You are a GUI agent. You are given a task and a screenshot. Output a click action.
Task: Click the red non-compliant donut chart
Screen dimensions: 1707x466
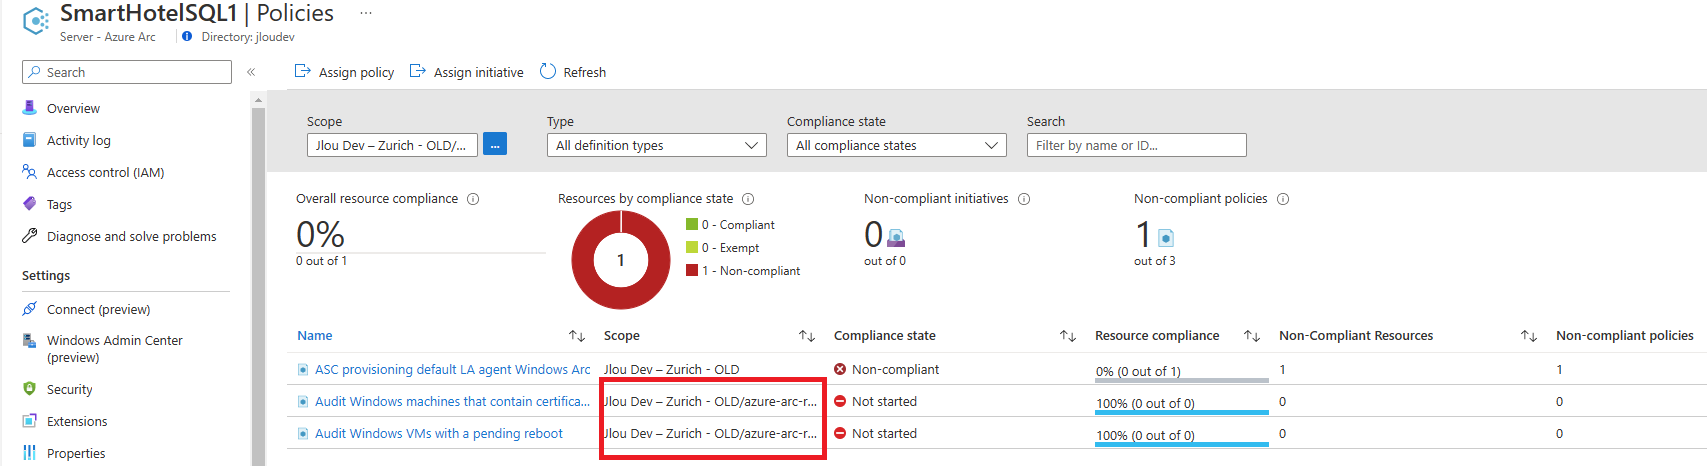(621, 260)
